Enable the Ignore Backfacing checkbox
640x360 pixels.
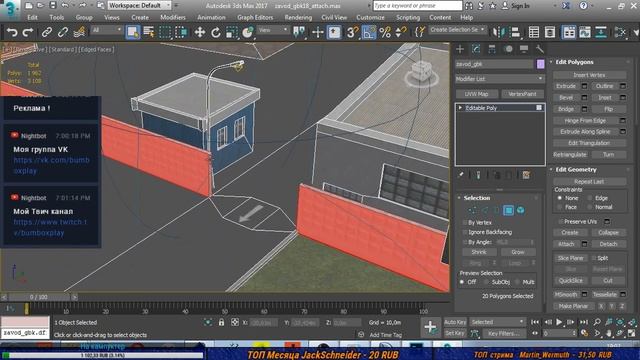[465, 232]
